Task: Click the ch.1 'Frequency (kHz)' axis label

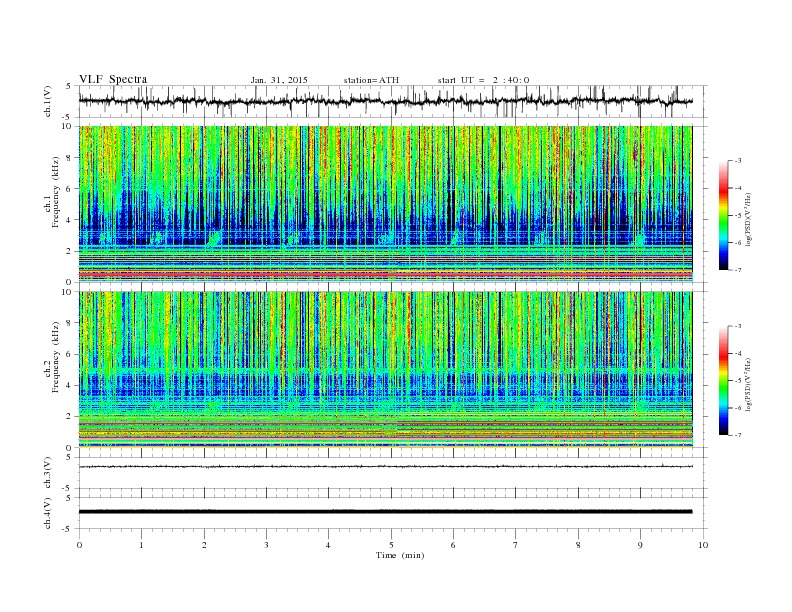Action: point(56,192)
